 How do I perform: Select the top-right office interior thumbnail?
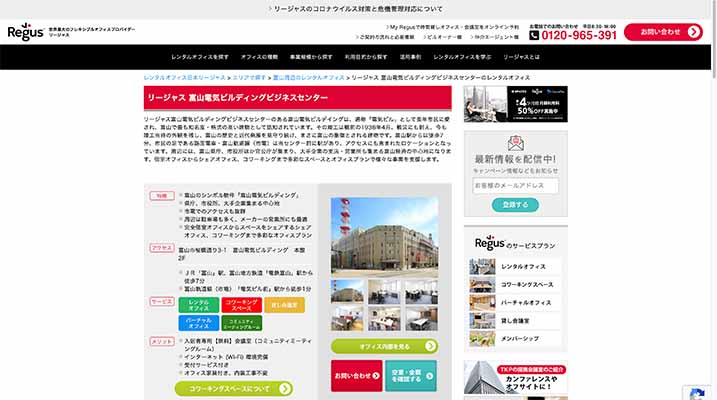[421, 292]
